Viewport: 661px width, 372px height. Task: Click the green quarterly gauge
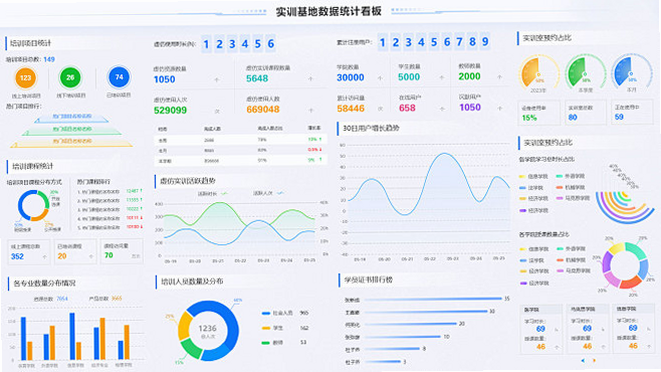(585, 72)
